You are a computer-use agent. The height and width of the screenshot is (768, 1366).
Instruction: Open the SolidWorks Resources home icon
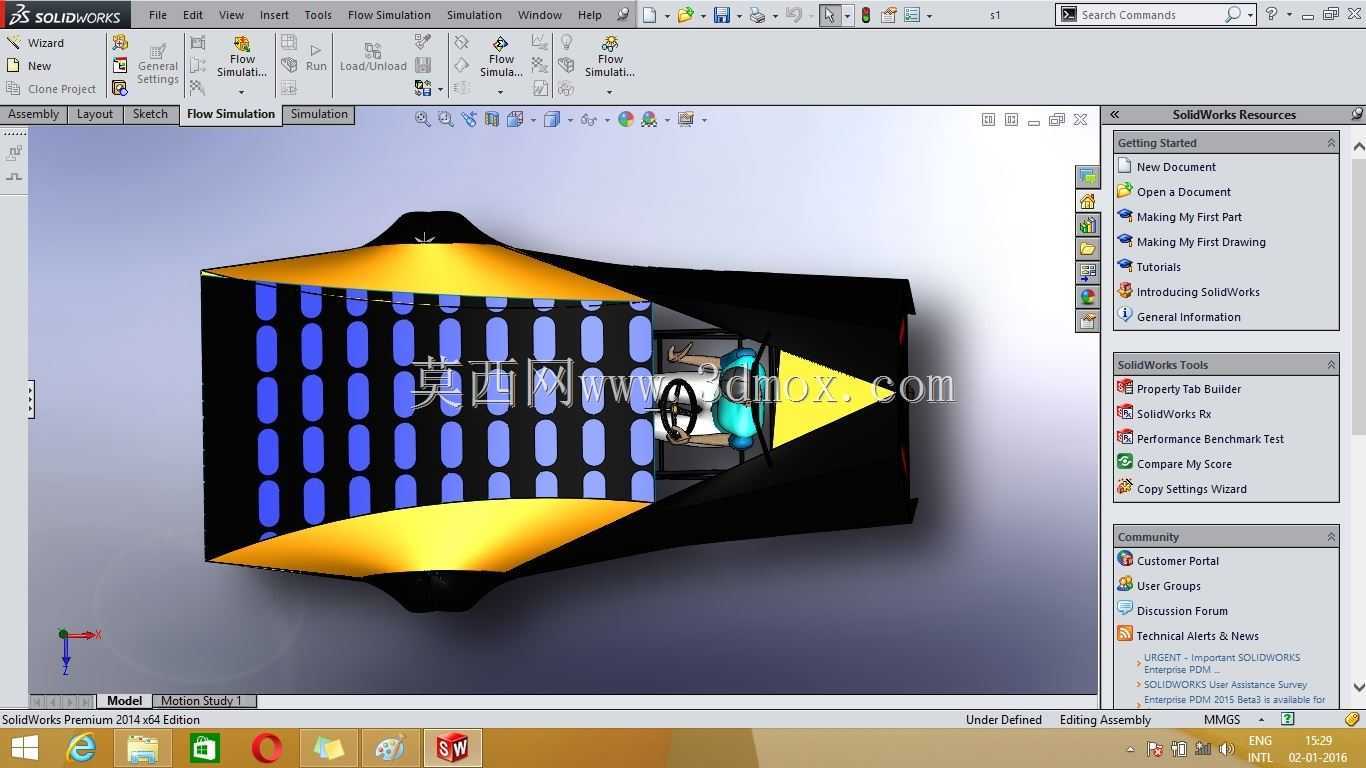pos(1087,201)
